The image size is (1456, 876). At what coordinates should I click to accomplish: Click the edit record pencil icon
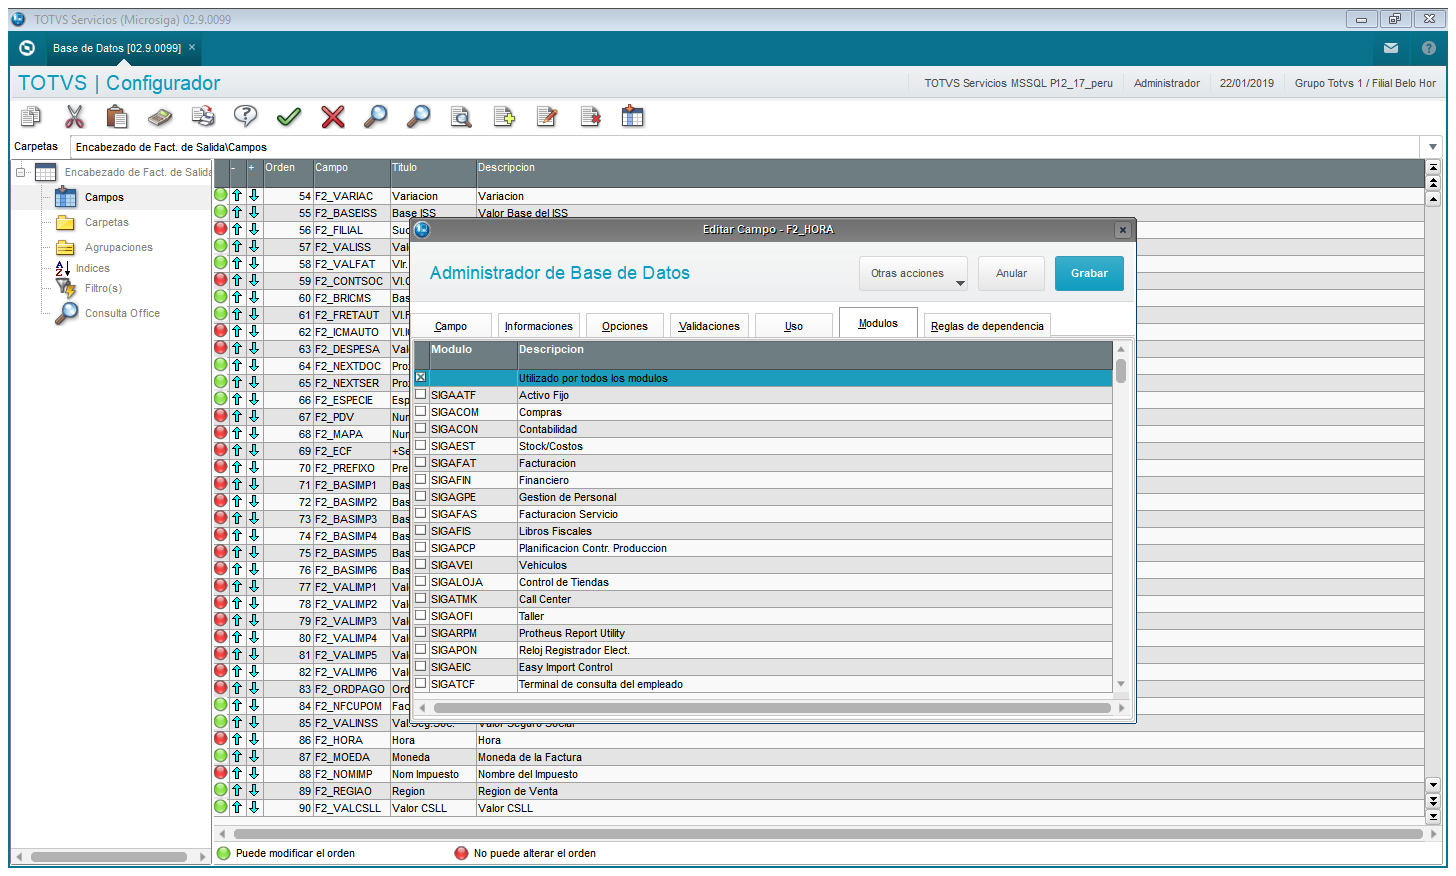click(547, 117)
